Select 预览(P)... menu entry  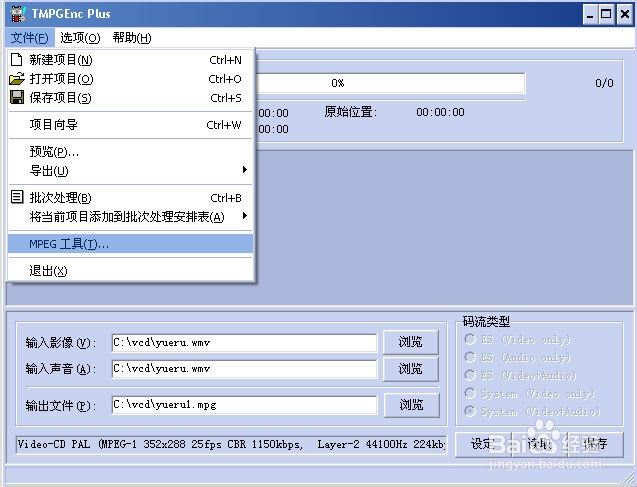point(130,152)
